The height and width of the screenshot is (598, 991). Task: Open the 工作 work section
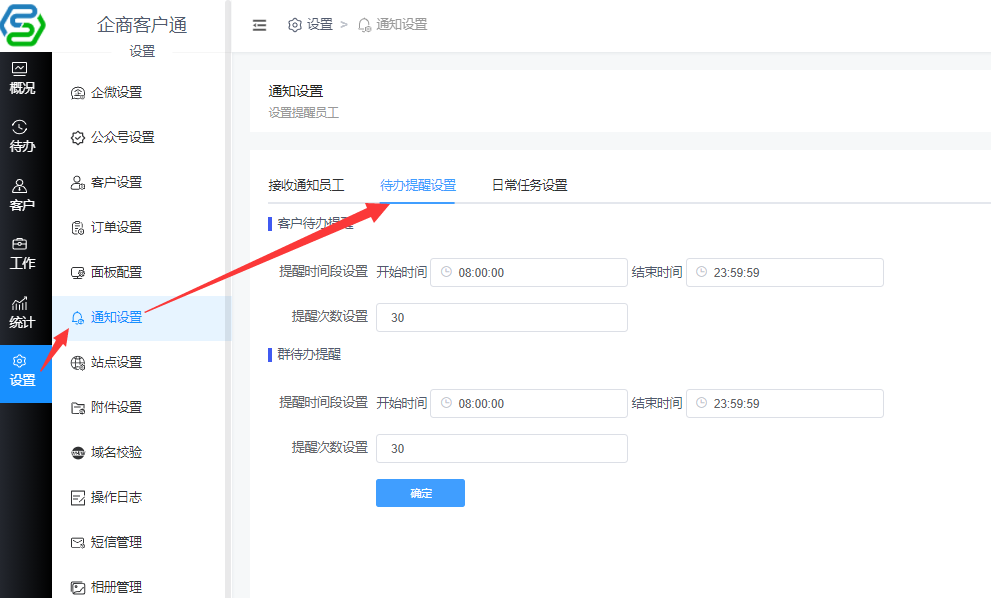click(23, 254)
